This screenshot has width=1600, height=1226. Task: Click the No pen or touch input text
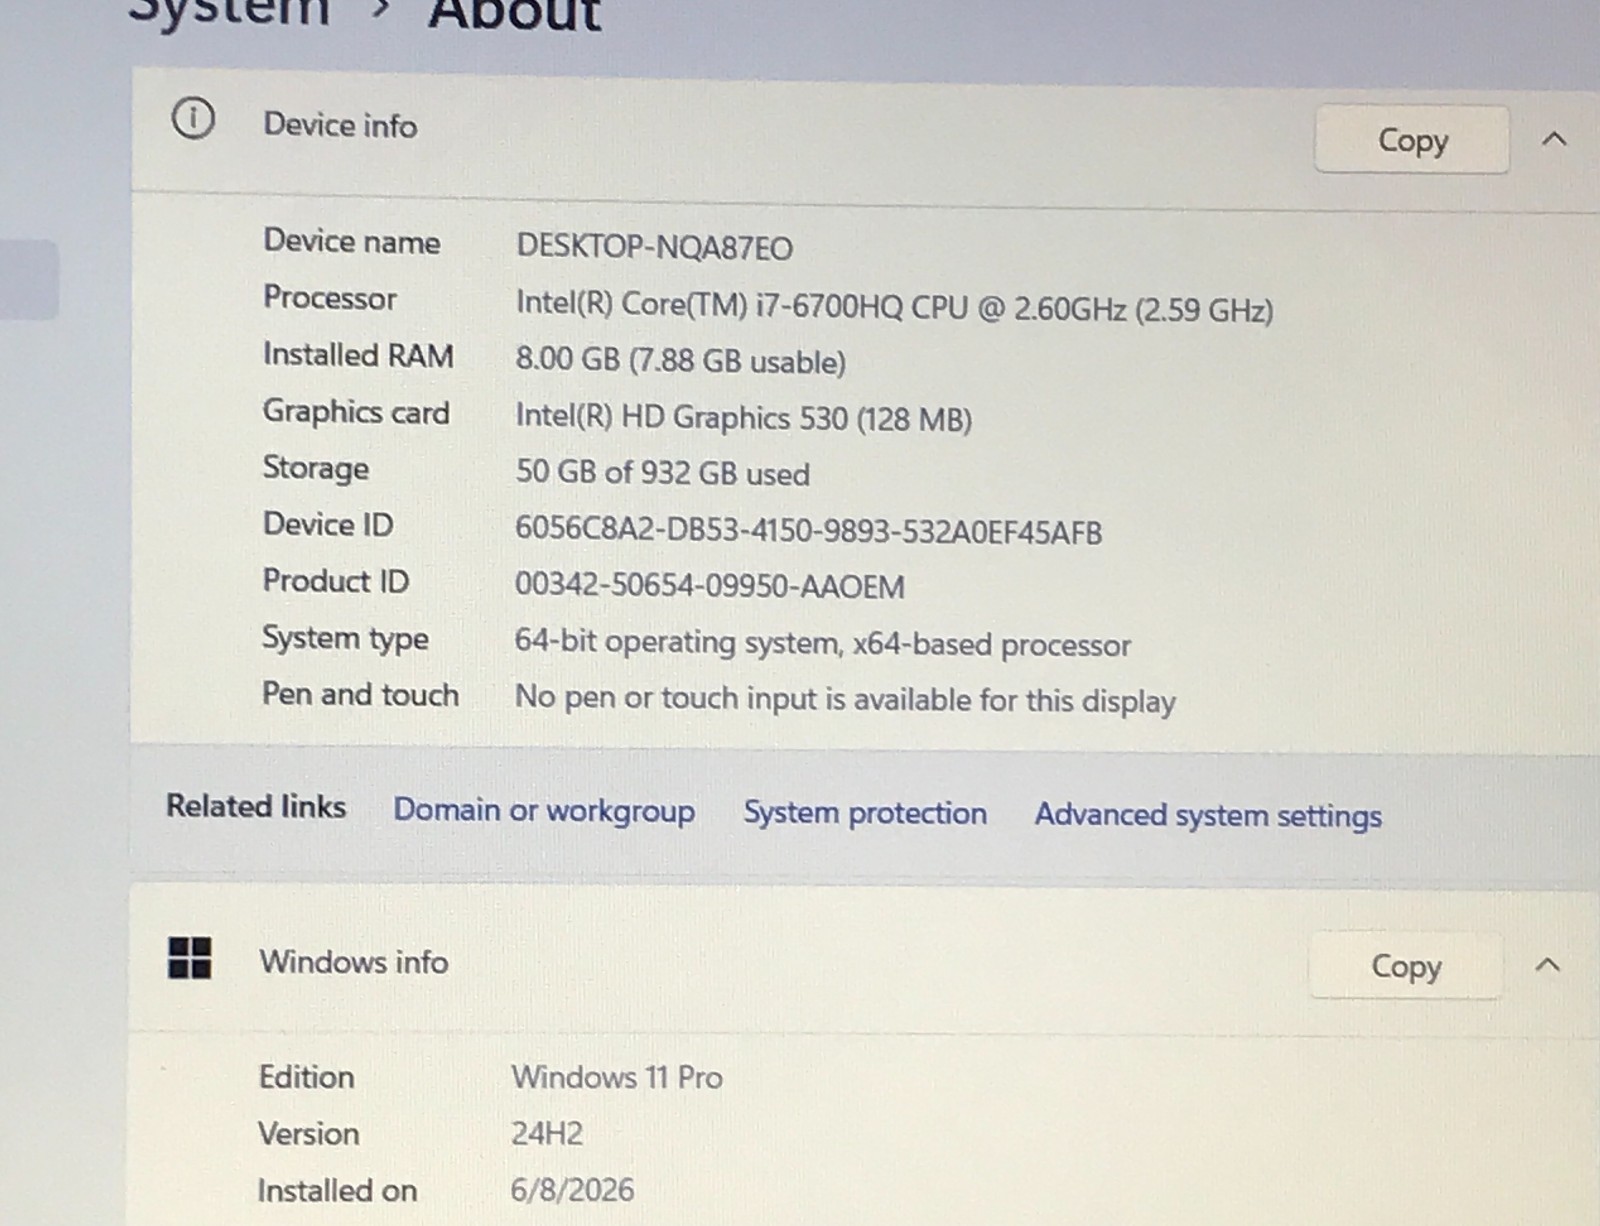(845, 699)
